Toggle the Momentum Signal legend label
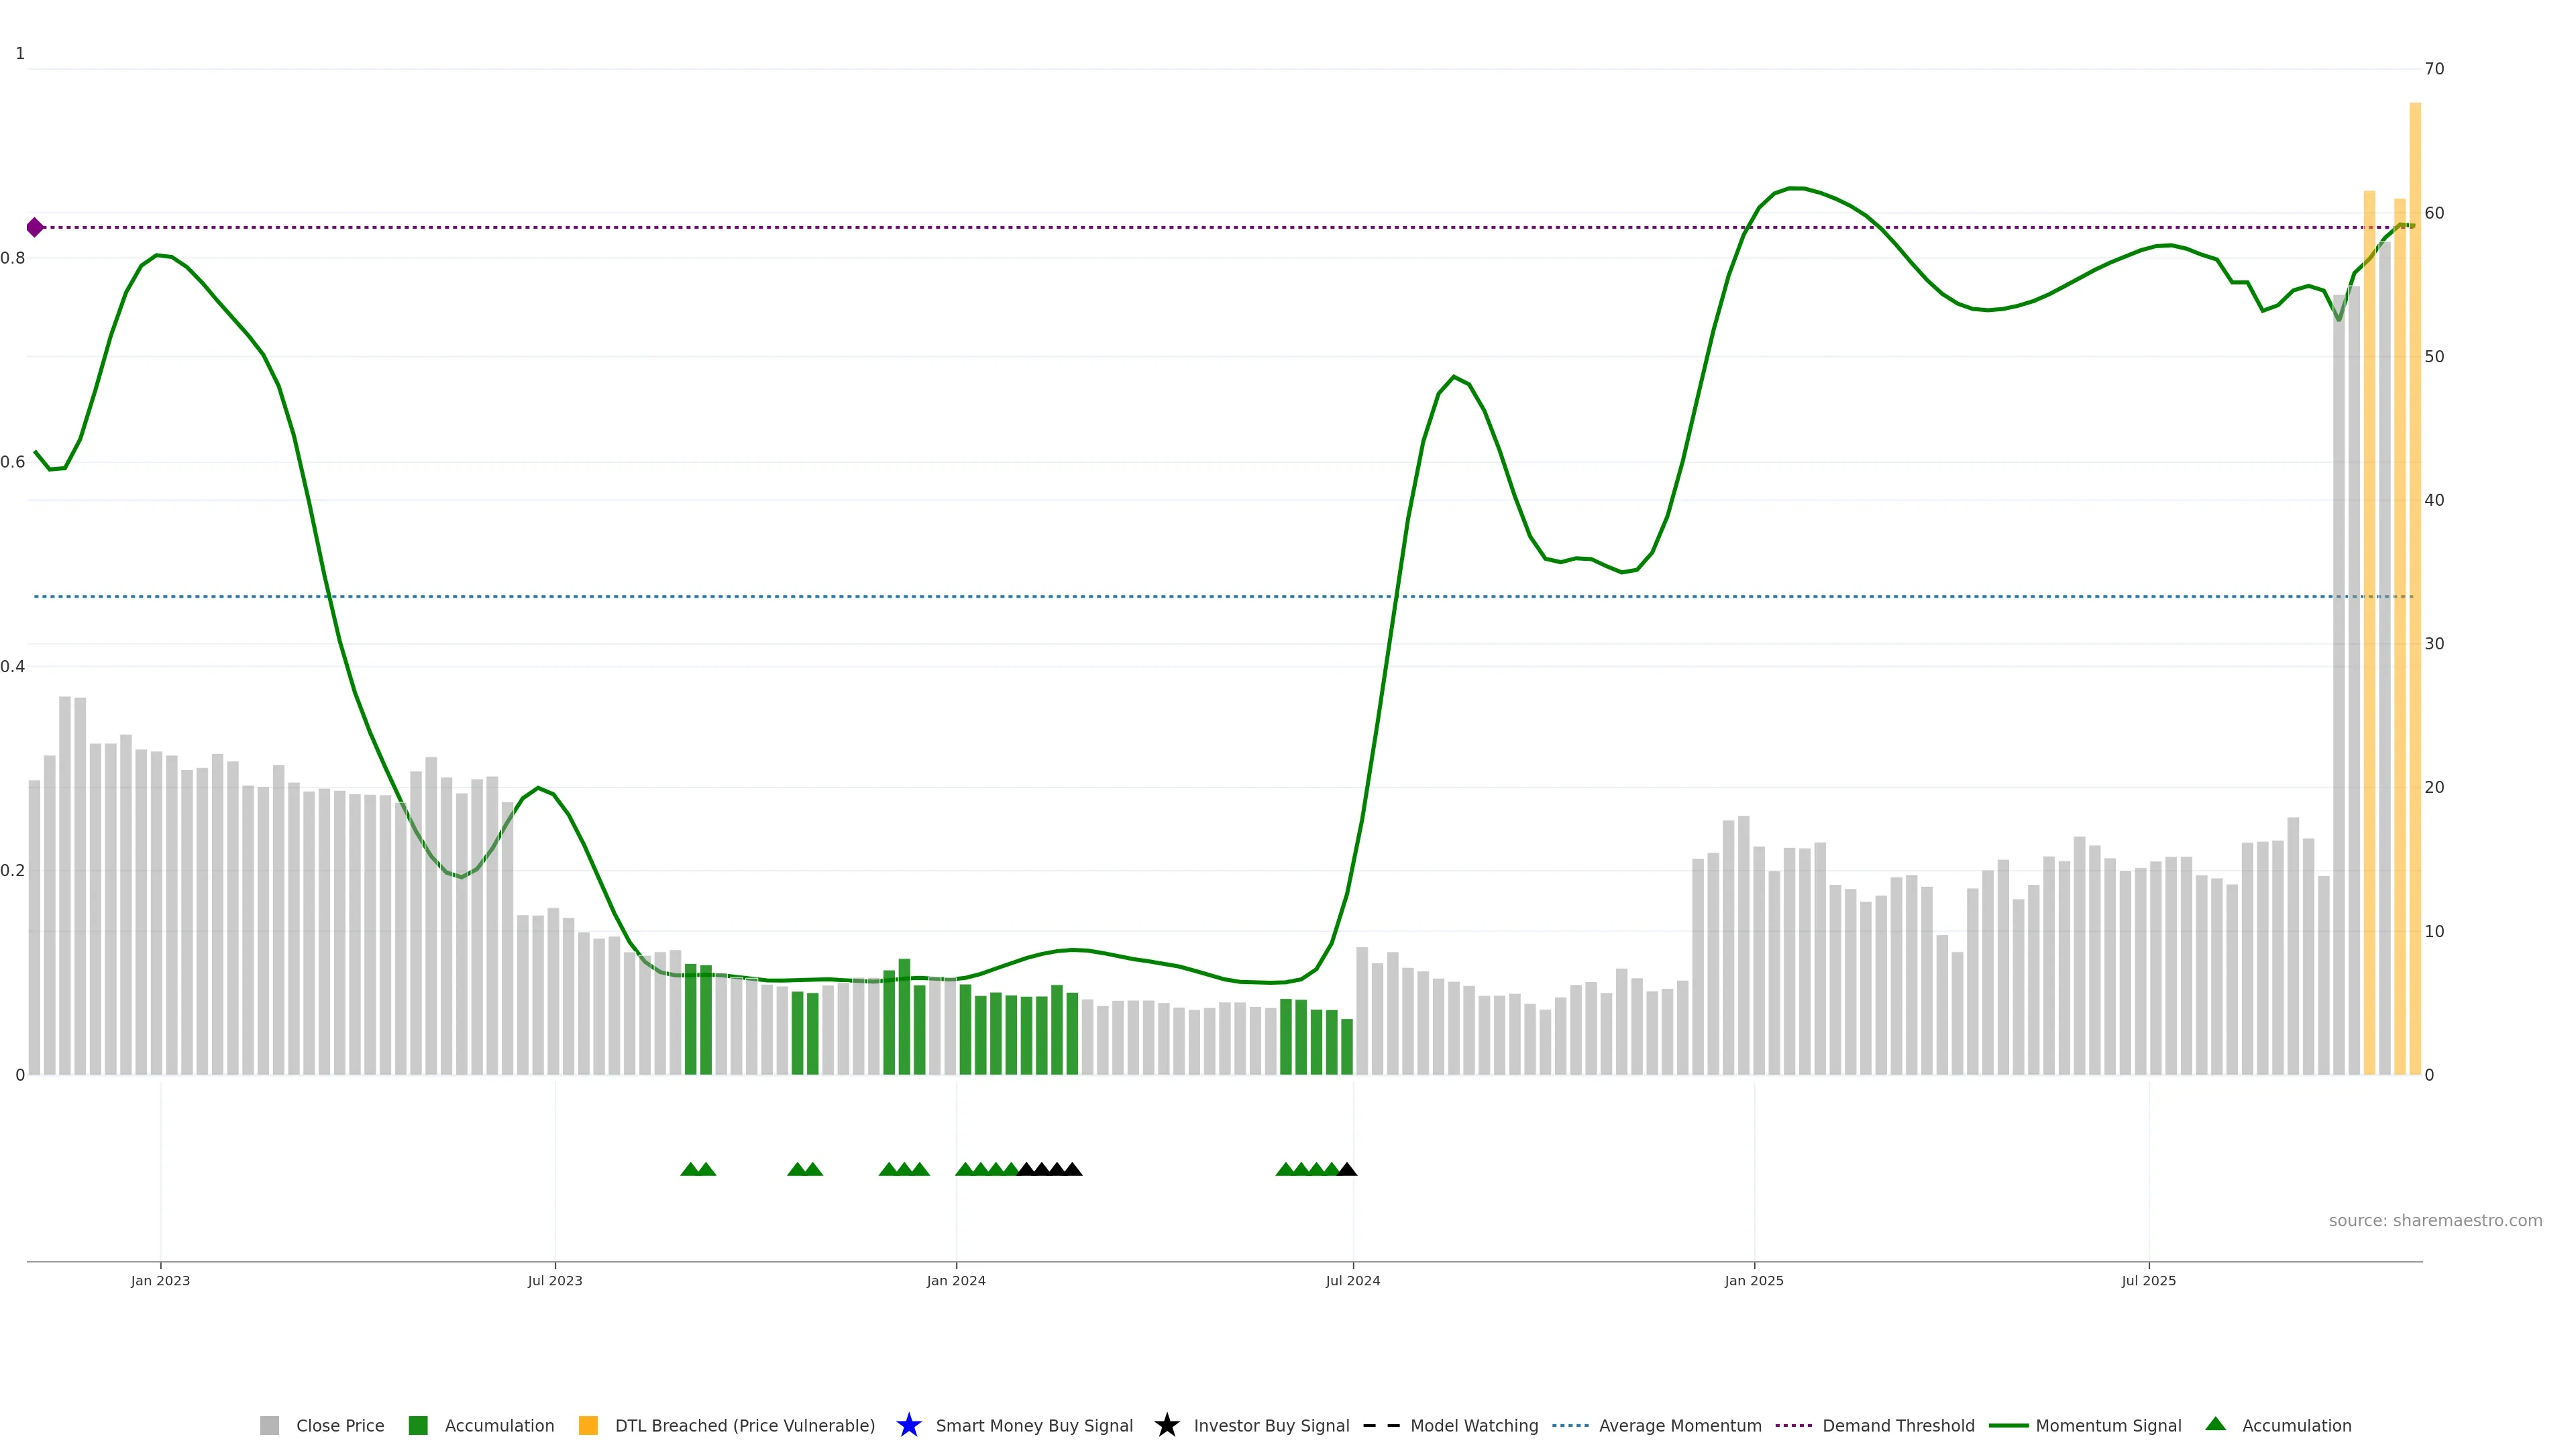 pos(2108,1425)
